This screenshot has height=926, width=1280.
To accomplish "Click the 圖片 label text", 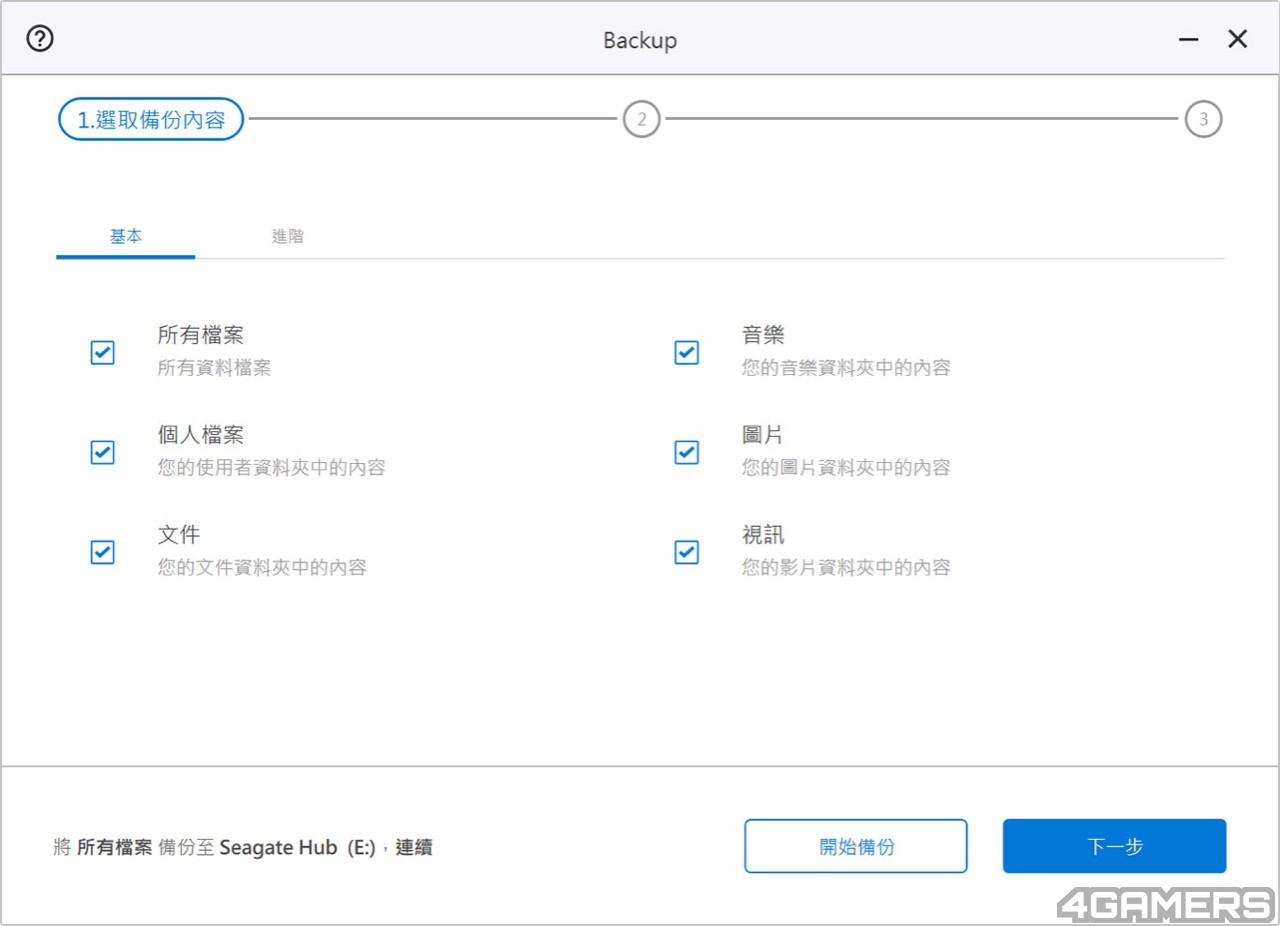I will pyautogui.click(x=763, y=435).
